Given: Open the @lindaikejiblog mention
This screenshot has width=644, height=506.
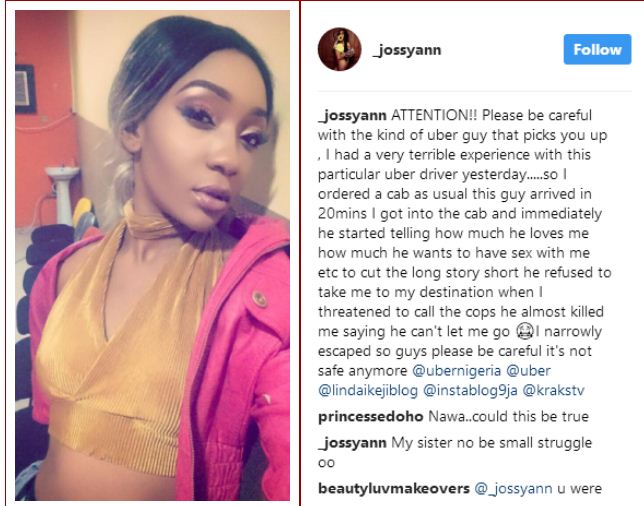Looking at the screenshot, I should [368, 390].
